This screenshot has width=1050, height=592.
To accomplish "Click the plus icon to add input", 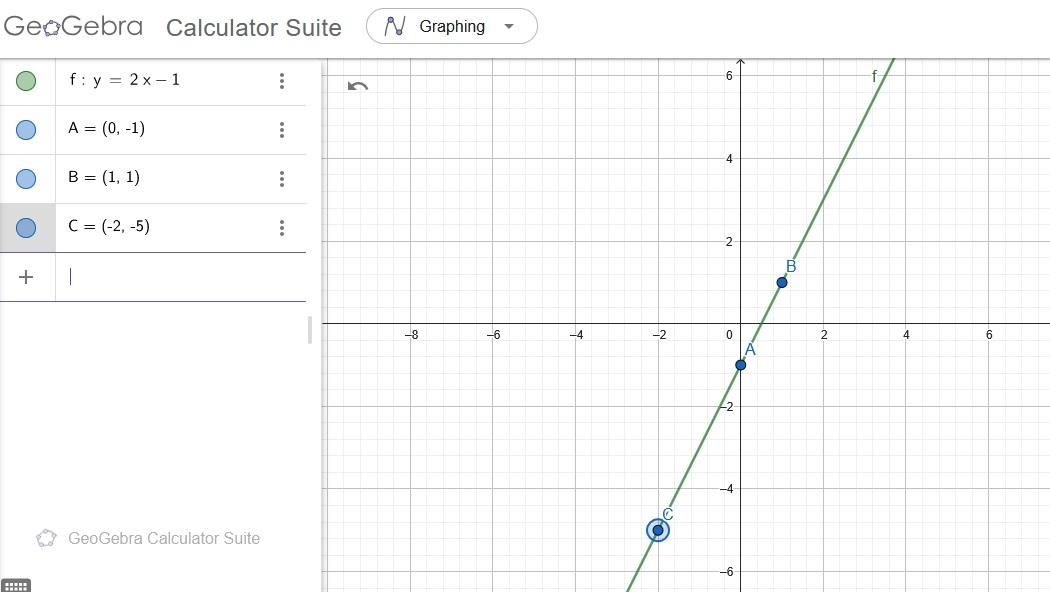I will point(26,277).
